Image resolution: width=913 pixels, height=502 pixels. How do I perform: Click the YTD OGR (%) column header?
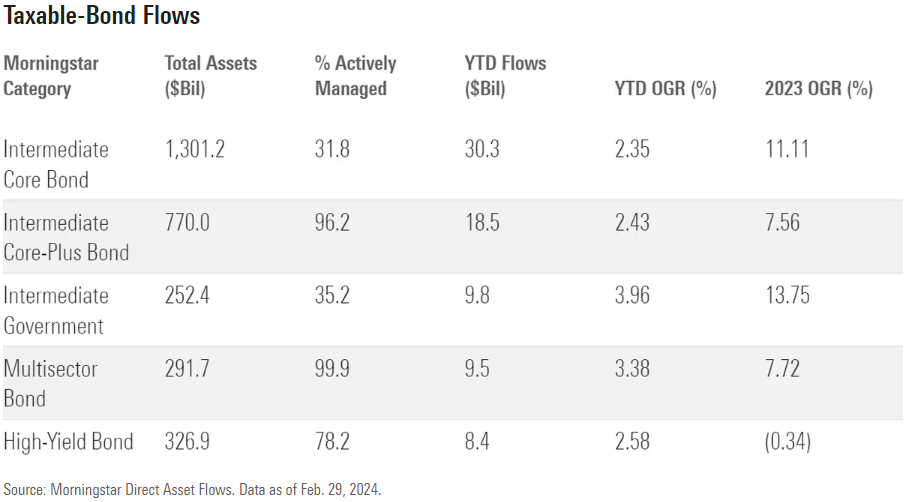point(665,89)
